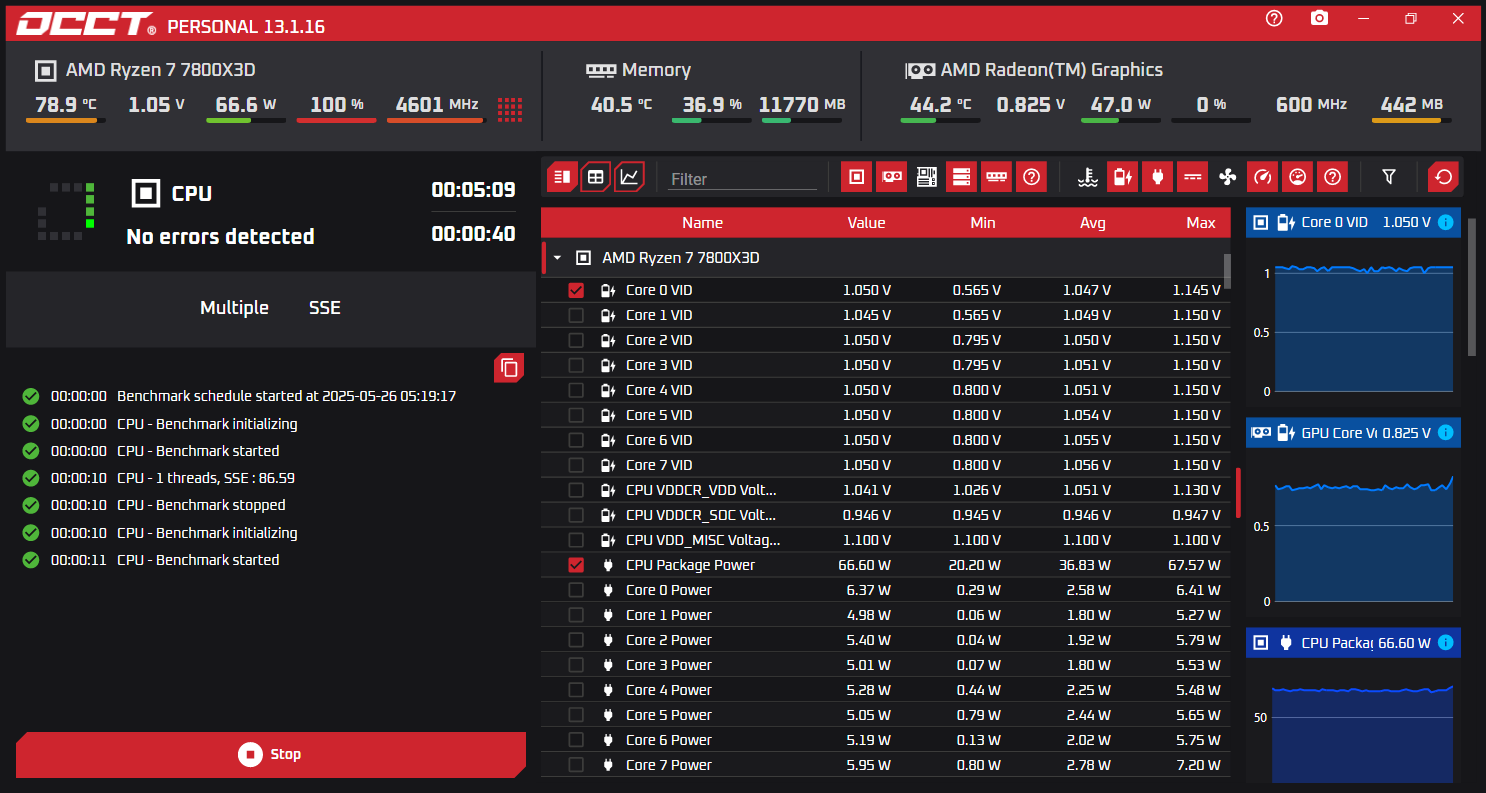Check the Core 3 Power checkbox
This screenshot has height=793, width=1486.
576,665
